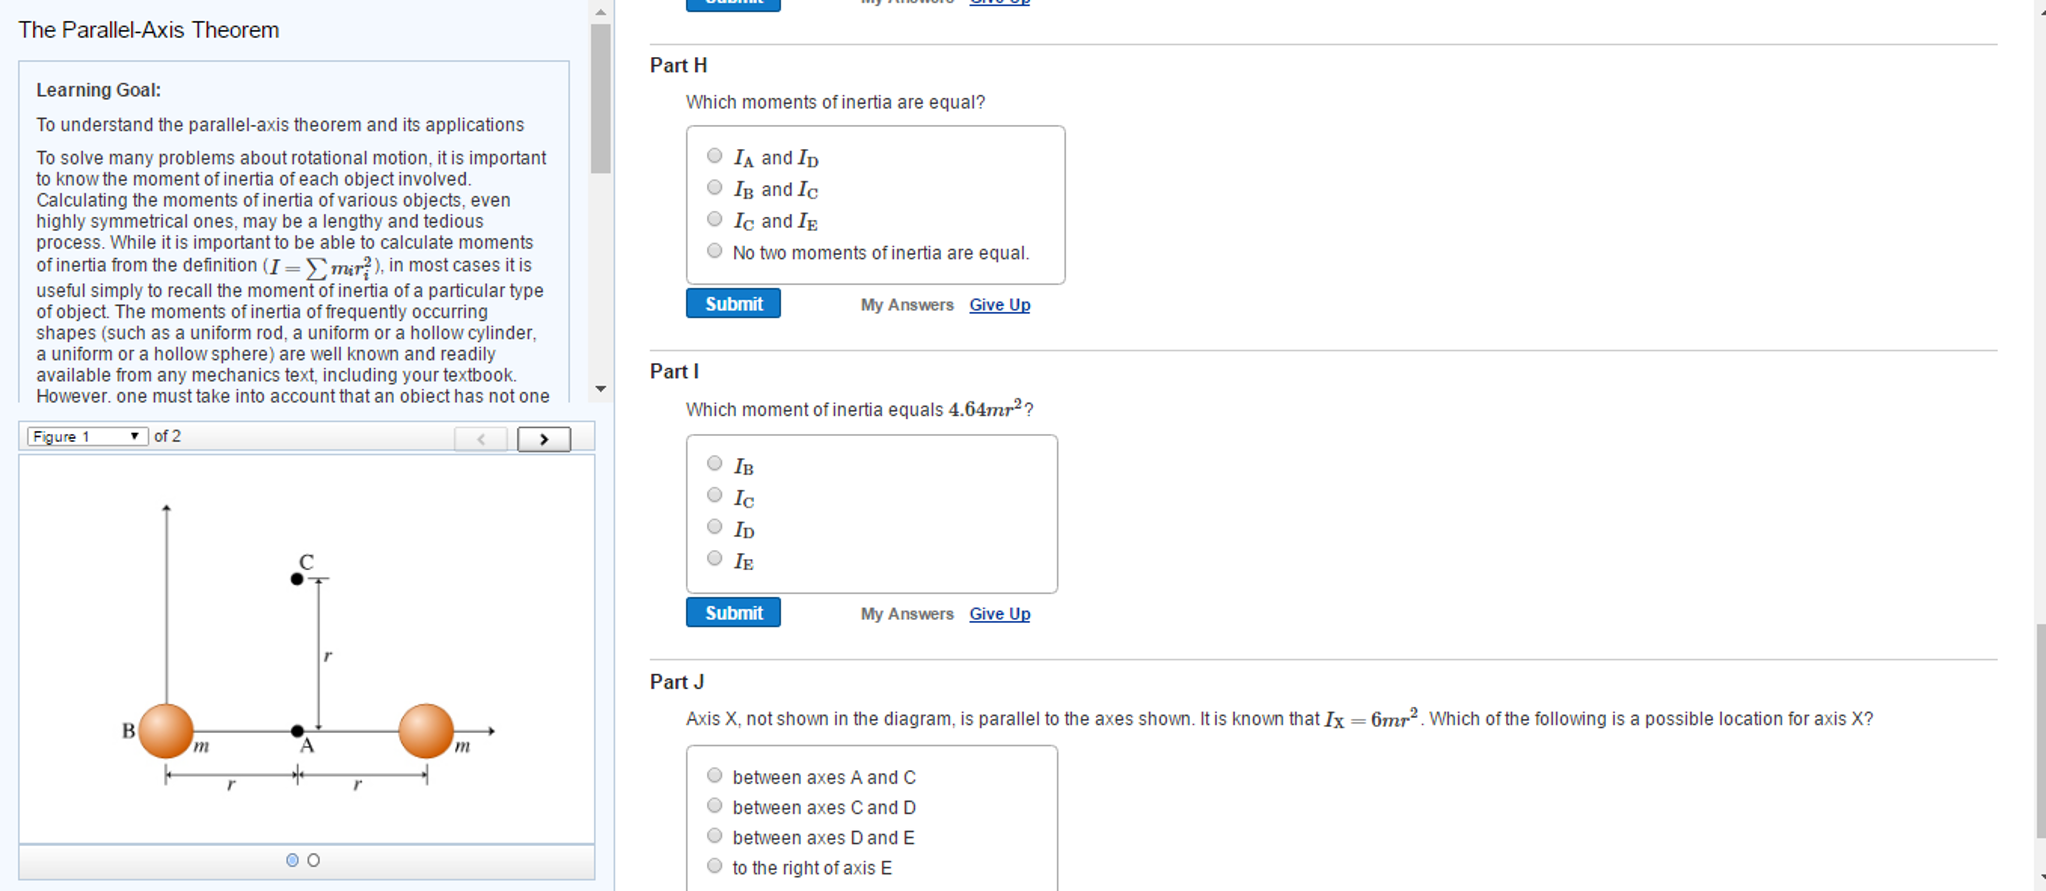Select 'to the right of axis E'

(714, 864)
